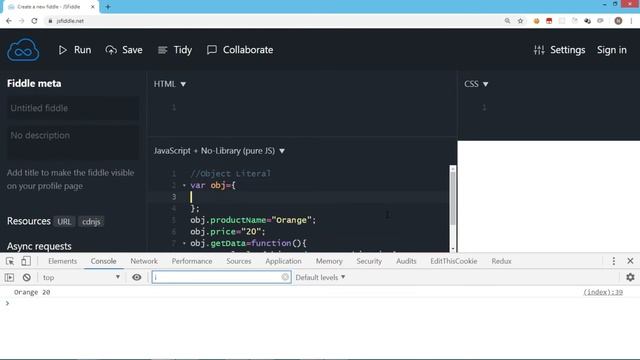Switch to the Sources tab

(x=239, y=261)
